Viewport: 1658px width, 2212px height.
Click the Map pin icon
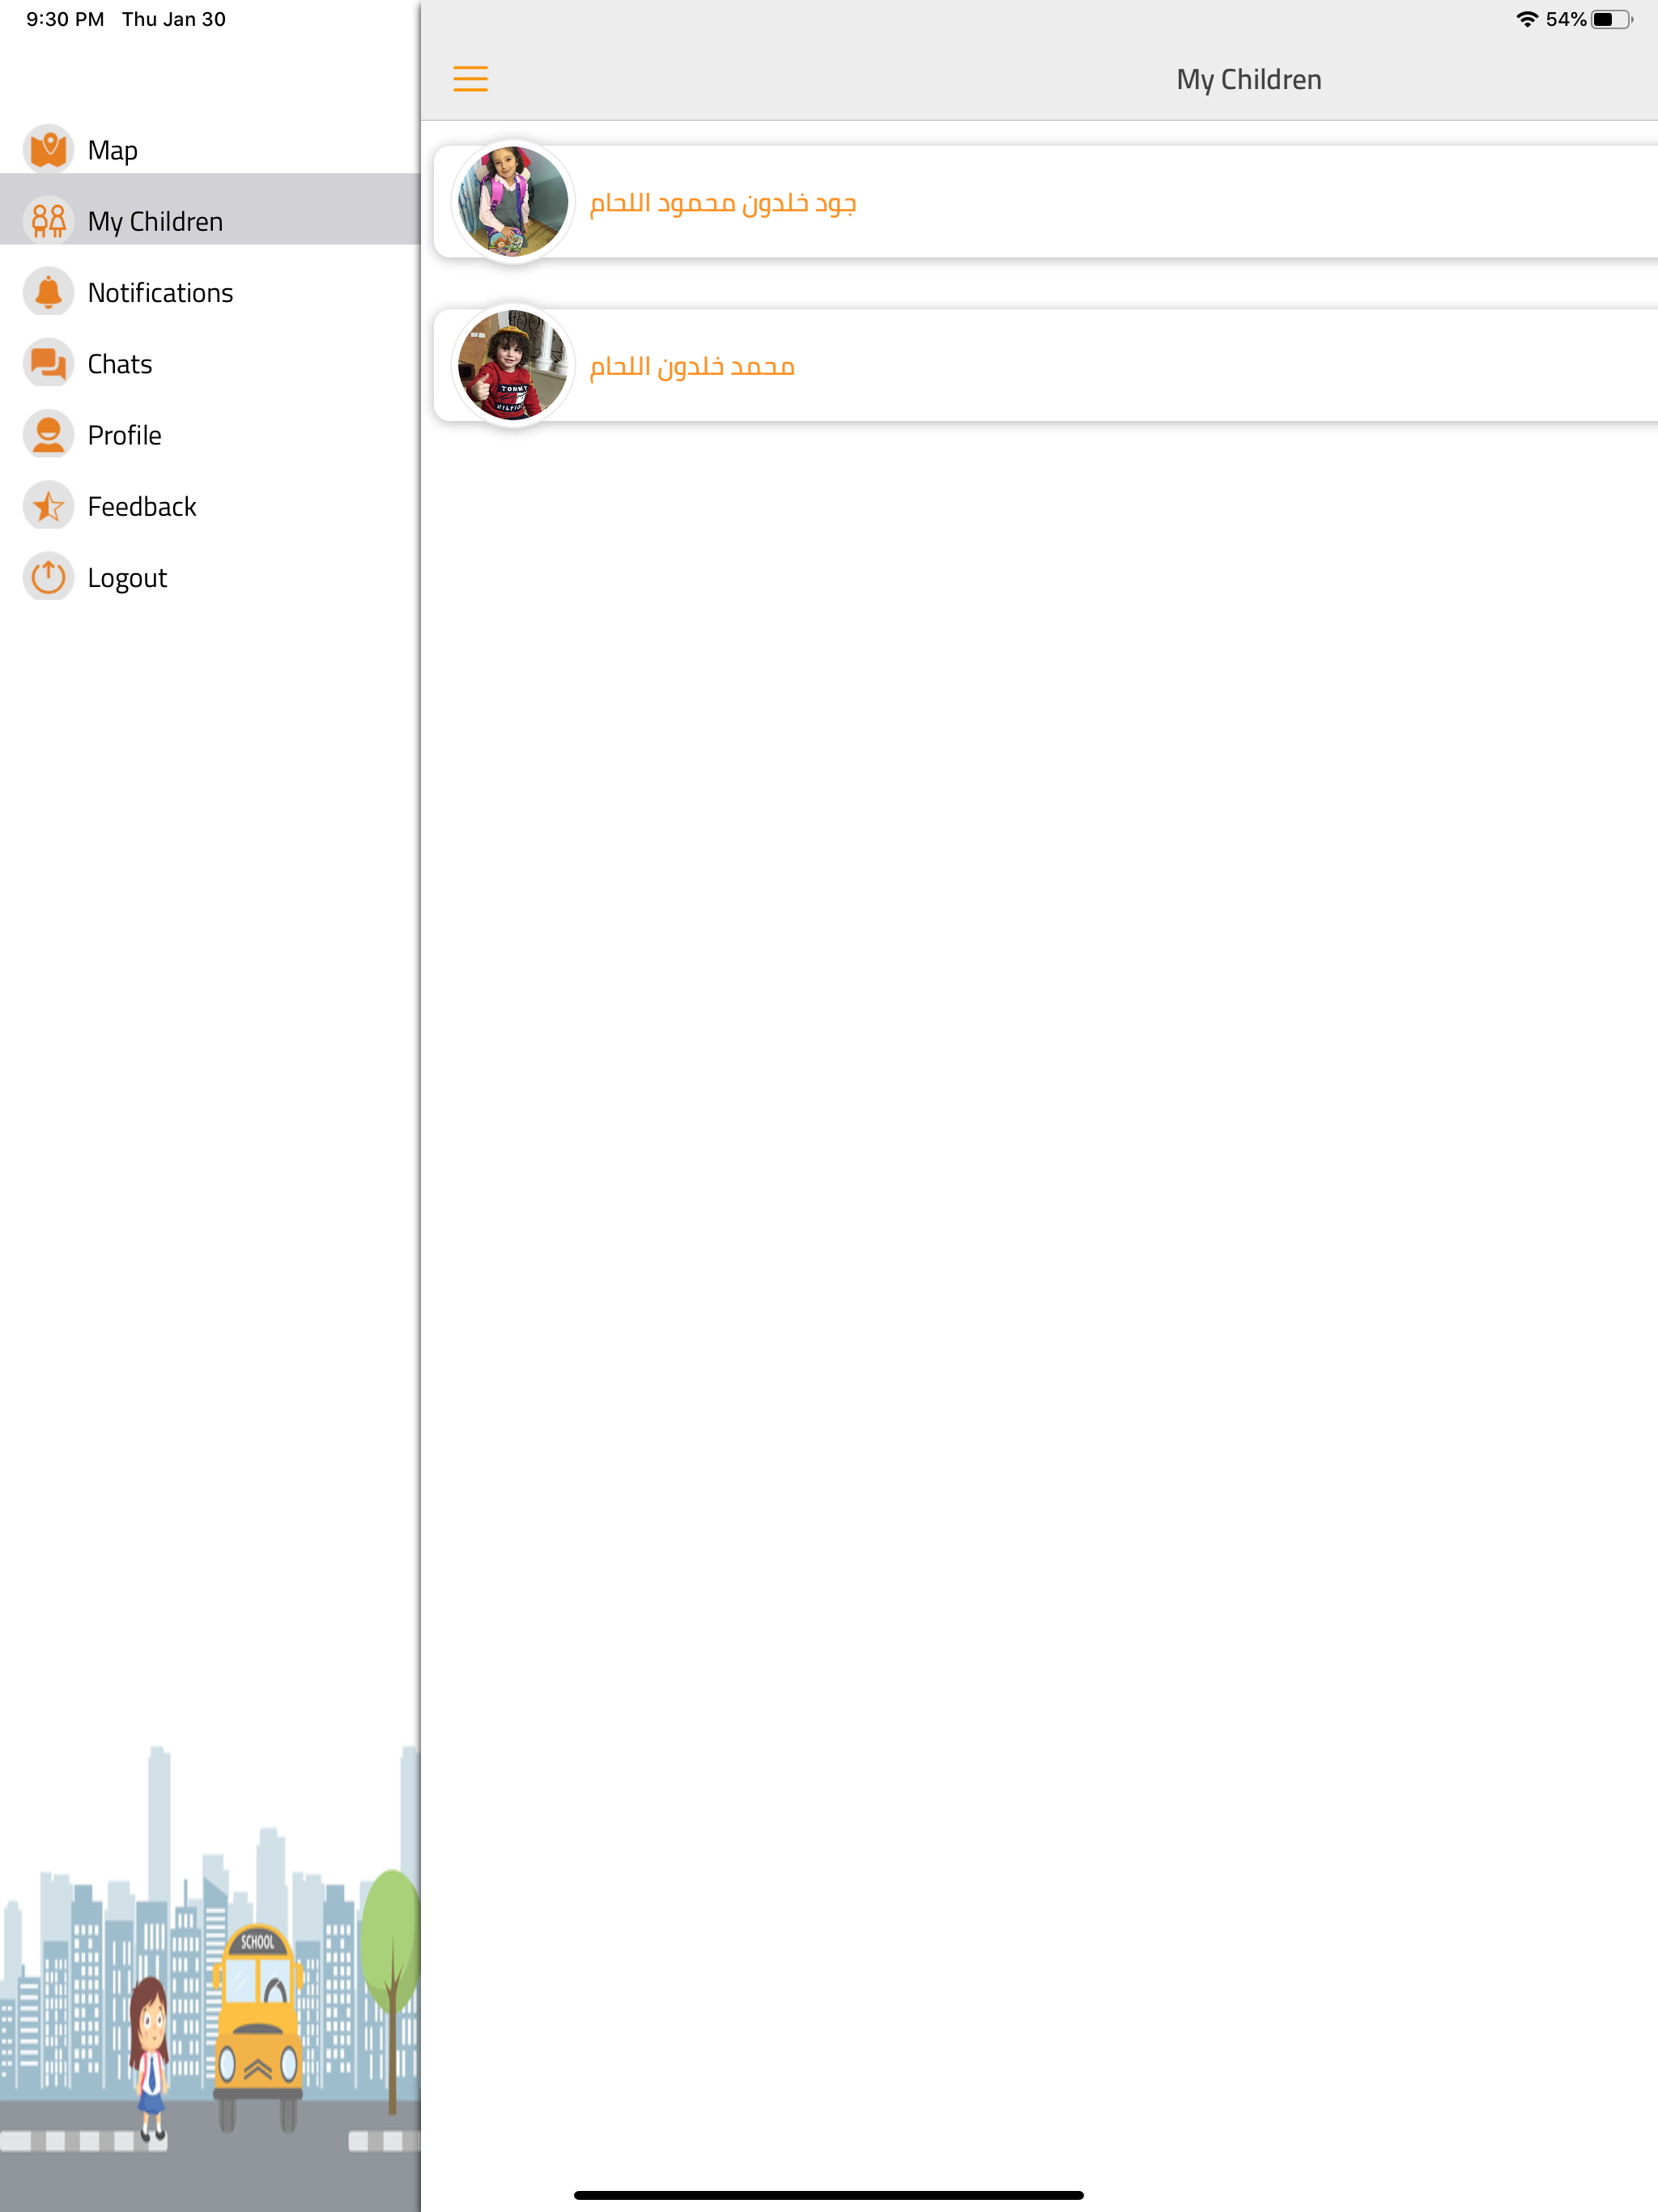click(x=48, y=150)
